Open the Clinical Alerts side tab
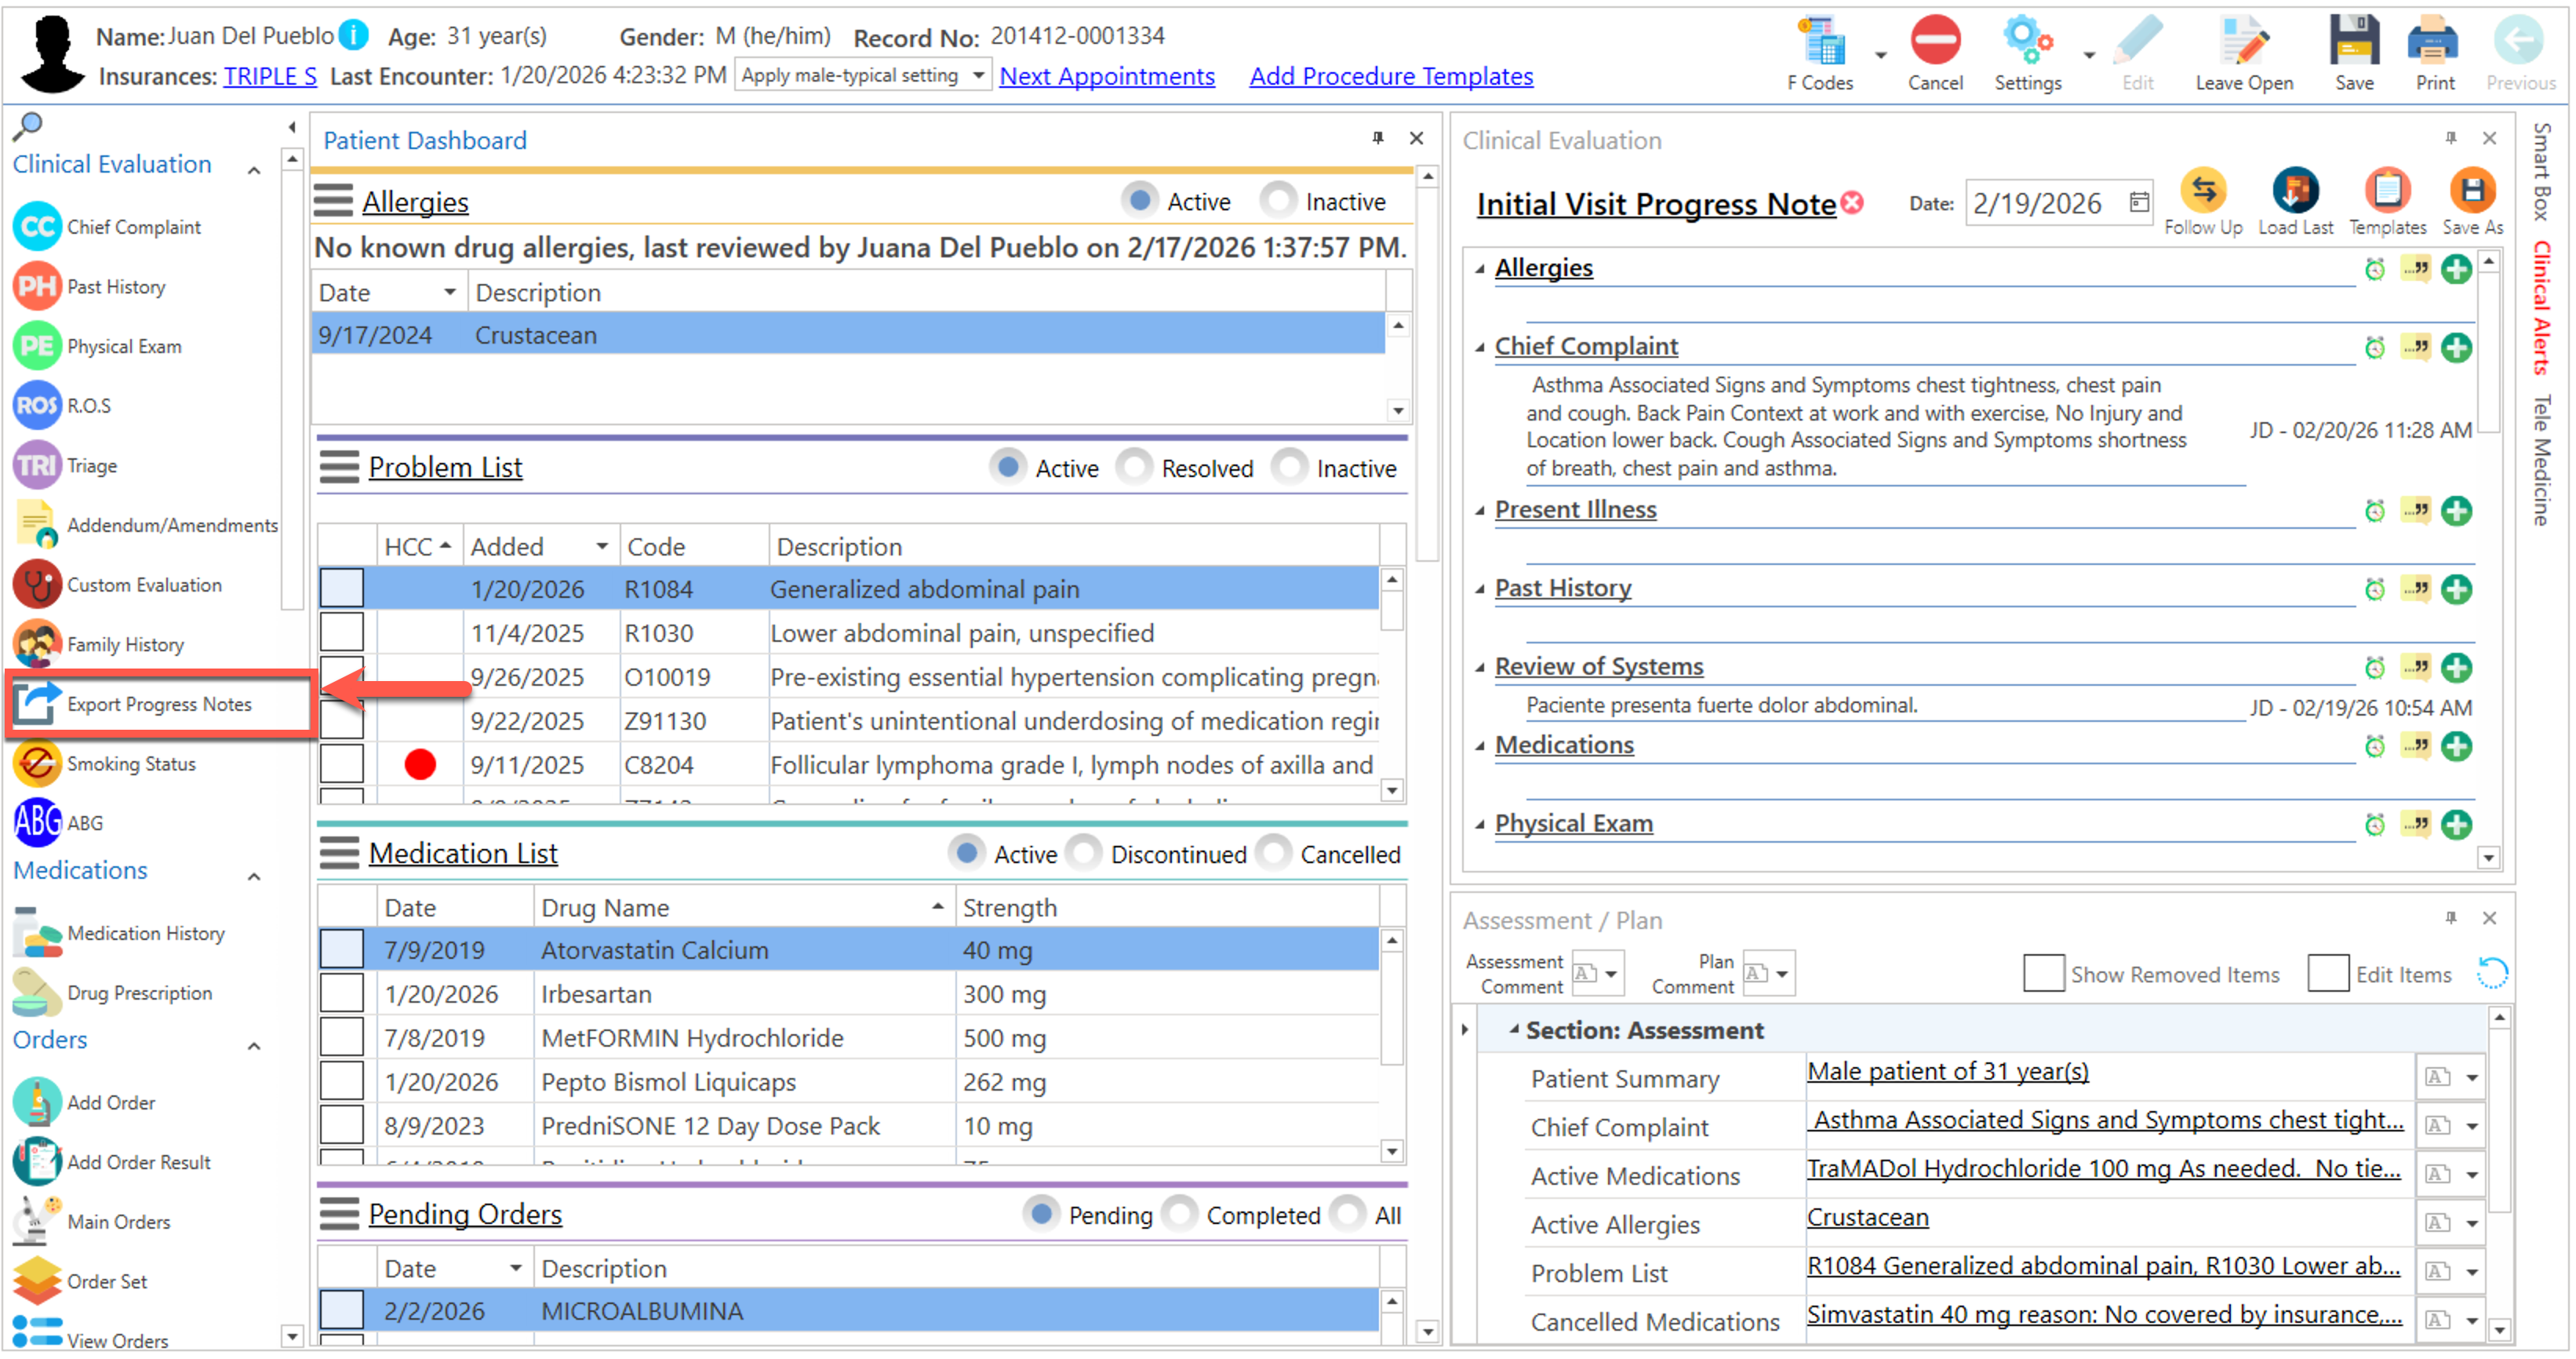Image resolution: width=2576 pixels, height=1359 pixels. click(x=2542, y=308)
